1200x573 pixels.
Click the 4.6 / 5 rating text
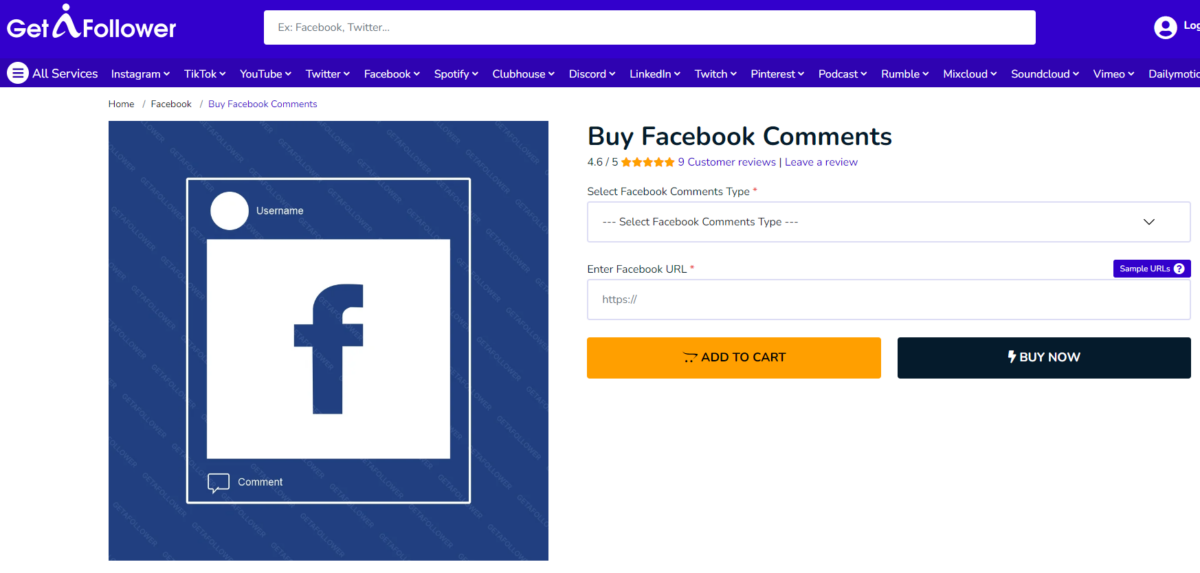click(x=603, y=162)
